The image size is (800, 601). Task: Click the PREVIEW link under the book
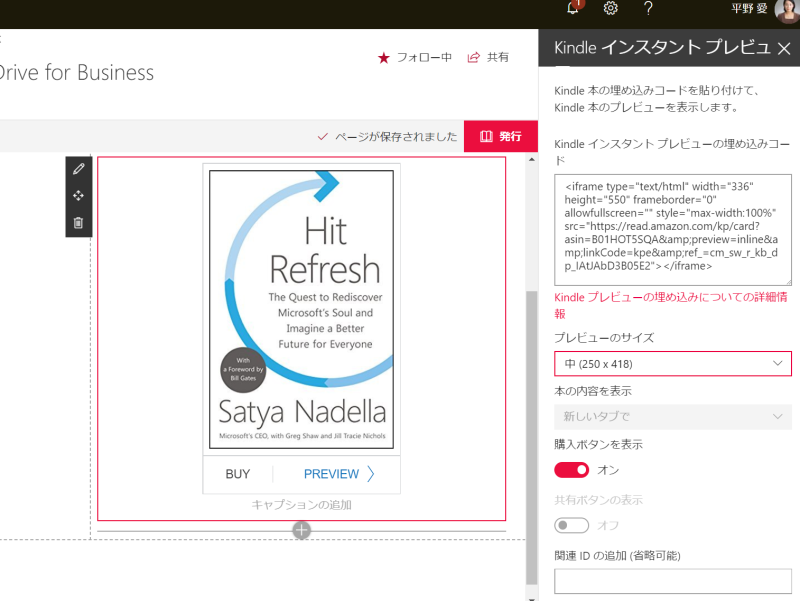coord(331,474)
